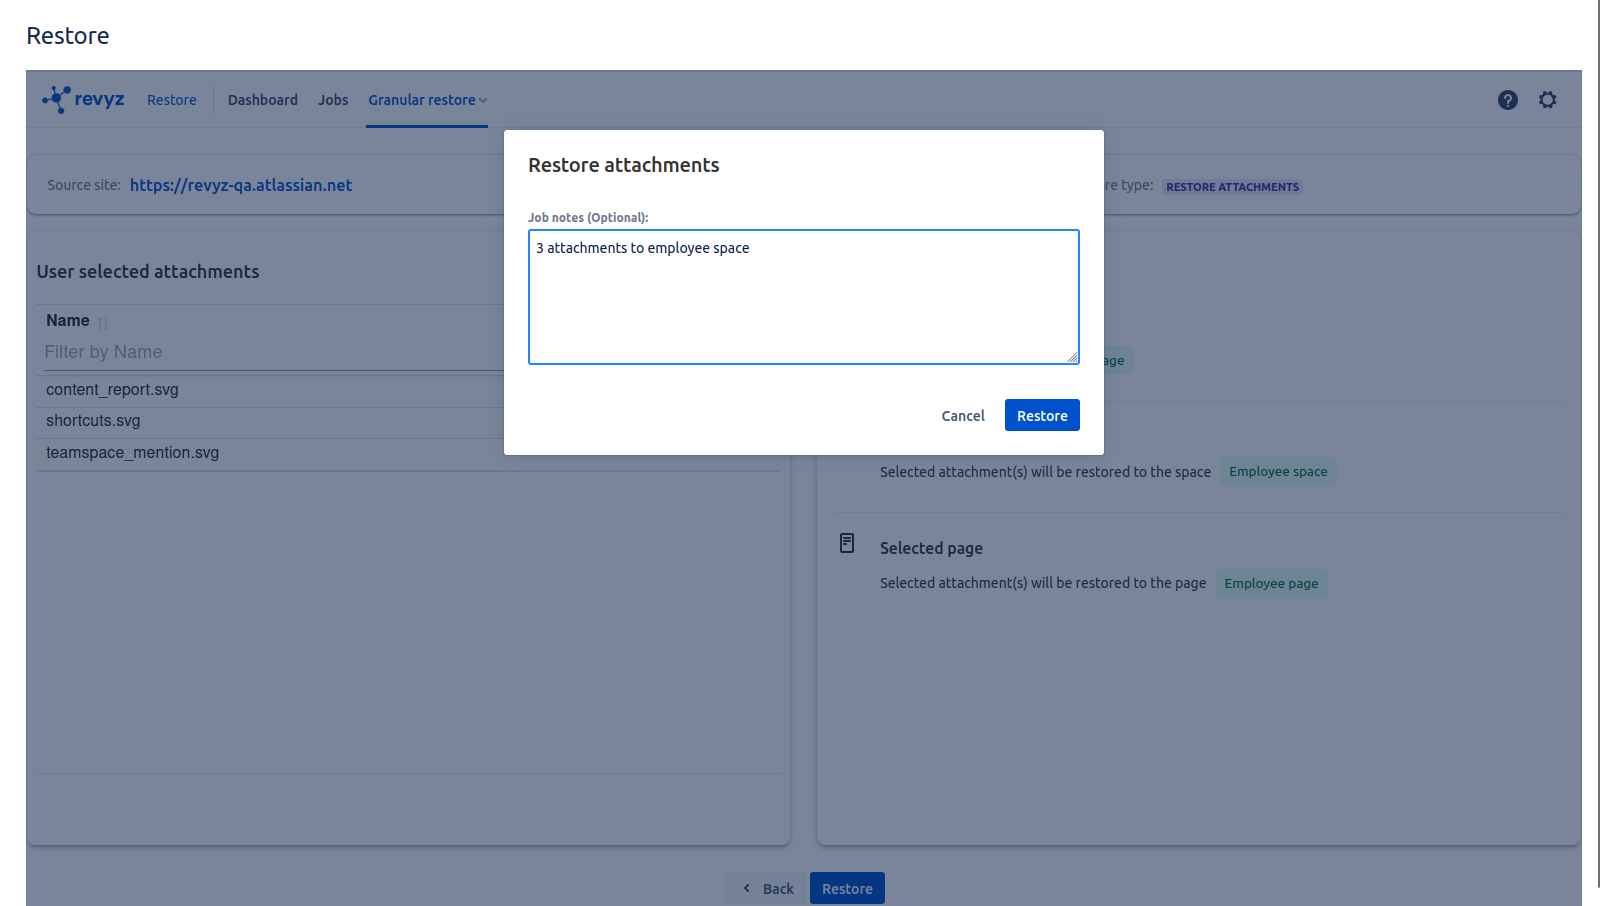Viewport: 1600px width, 906px height.
Task: Click the Back button at the bottom
Action: [x=767, y=888]
